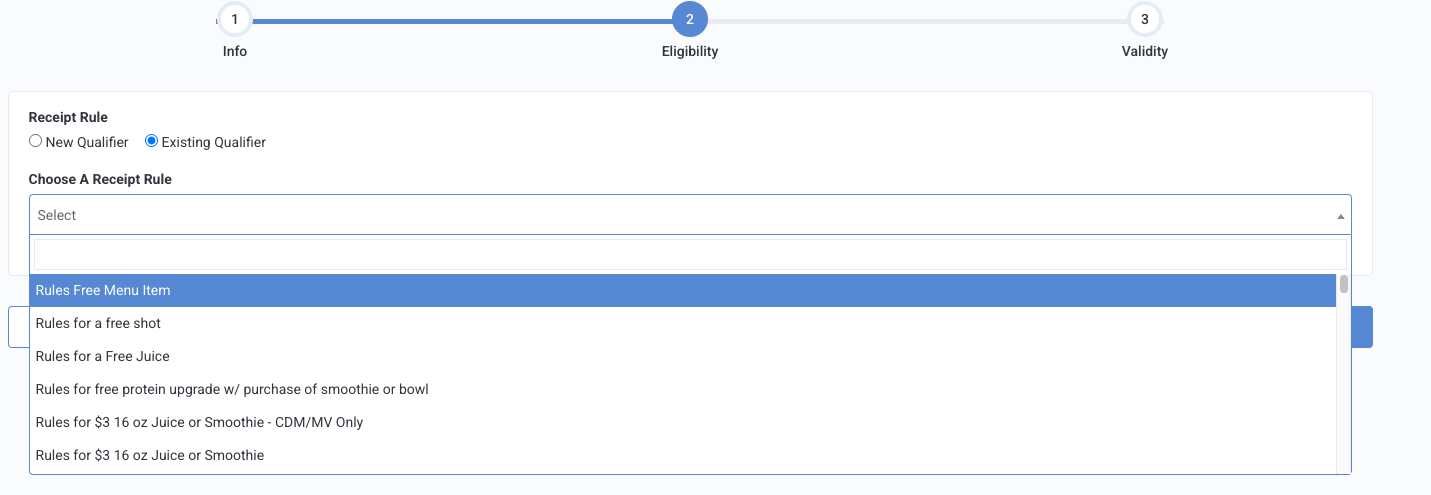Click the Eligibility step label
The height and width of the screenshot is (495, 1431).
pyautogui.click(x=690, y=51)
